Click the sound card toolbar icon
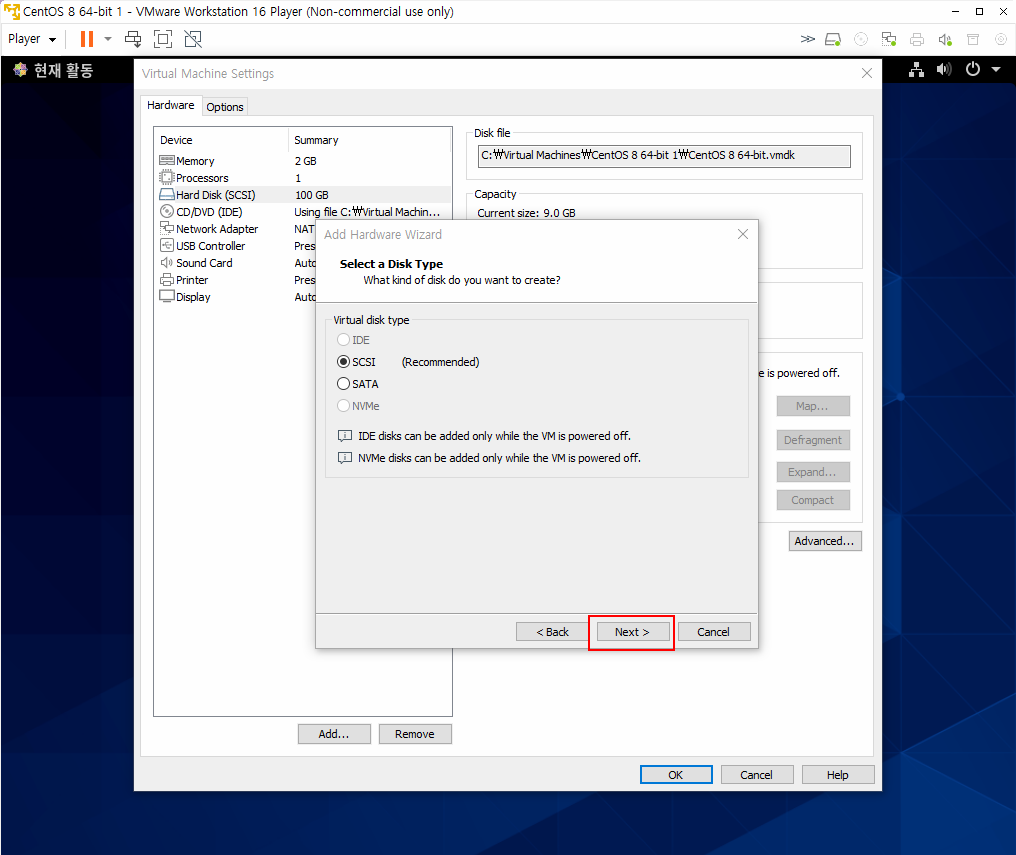The height and width of the screenshot is (855, 1016). pyautogui.click(x=945, y=40)
